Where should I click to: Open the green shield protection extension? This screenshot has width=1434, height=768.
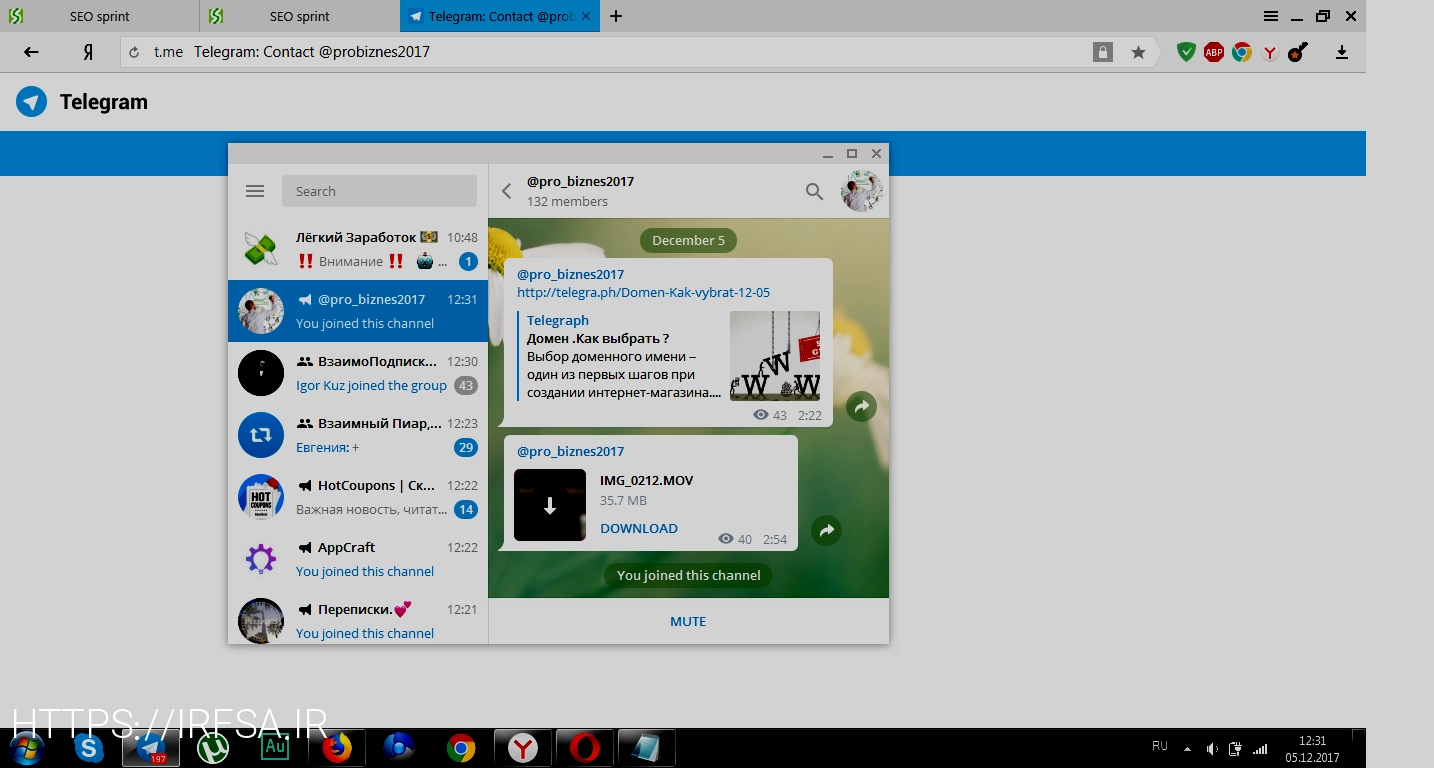1186,52
